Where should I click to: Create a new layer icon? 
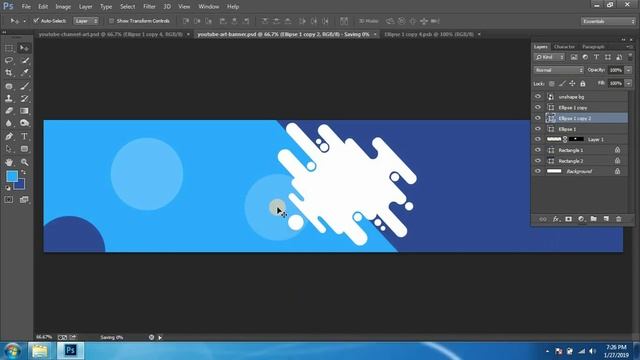[606, 219]
